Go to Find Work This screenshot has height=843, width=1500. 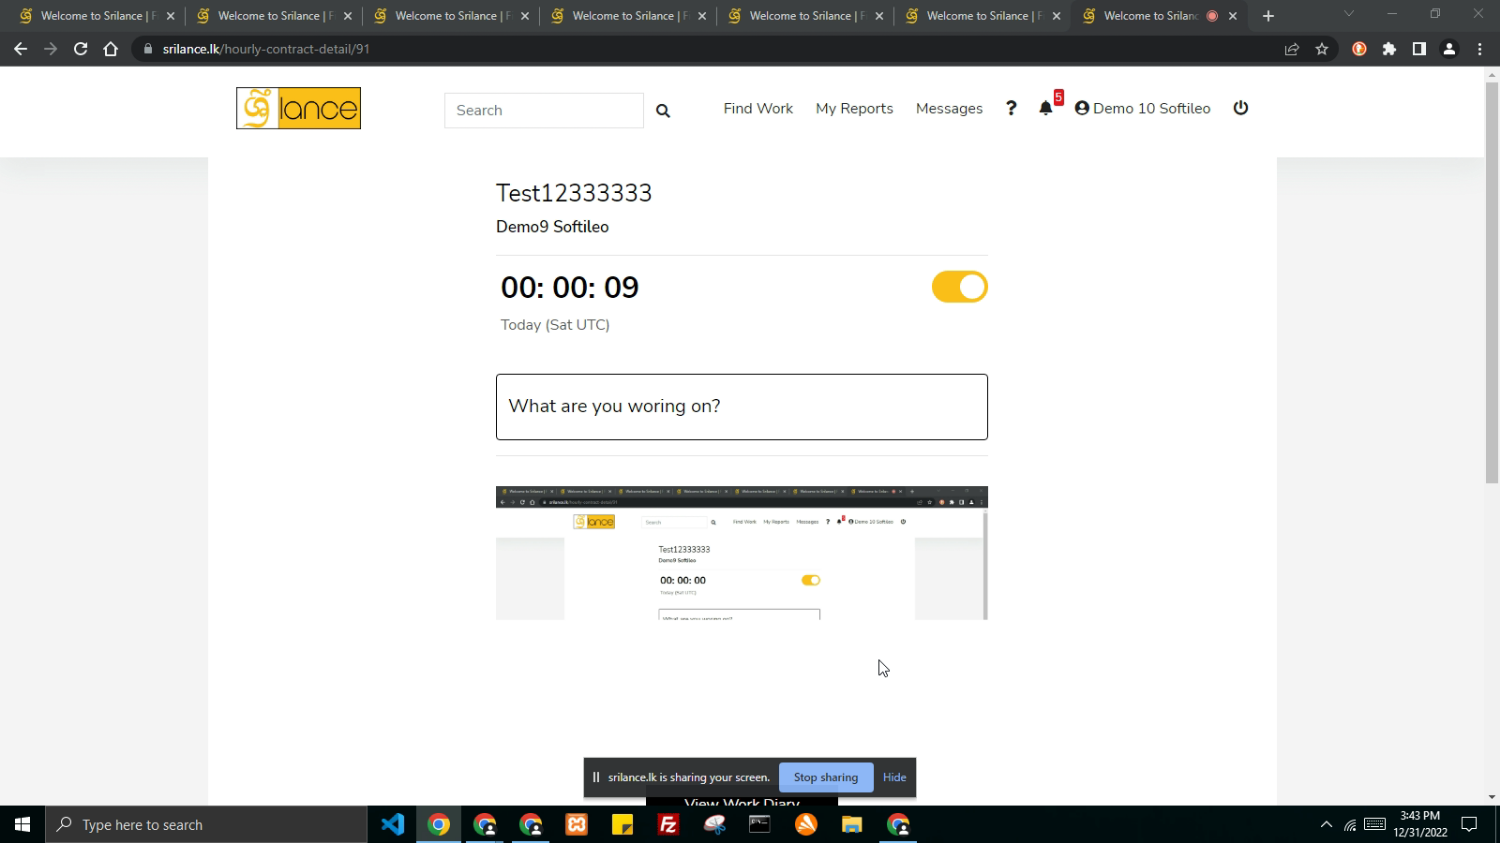758,108
